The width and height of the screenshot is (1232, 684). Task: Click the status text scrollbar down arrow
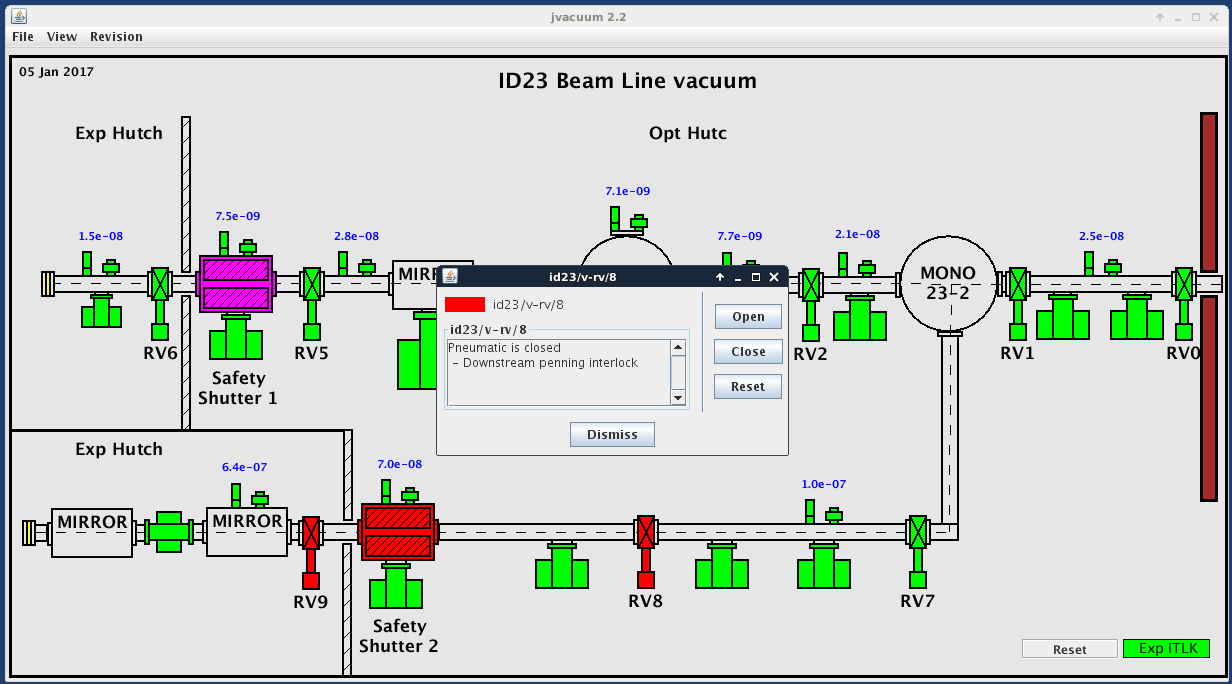(678, 398)
